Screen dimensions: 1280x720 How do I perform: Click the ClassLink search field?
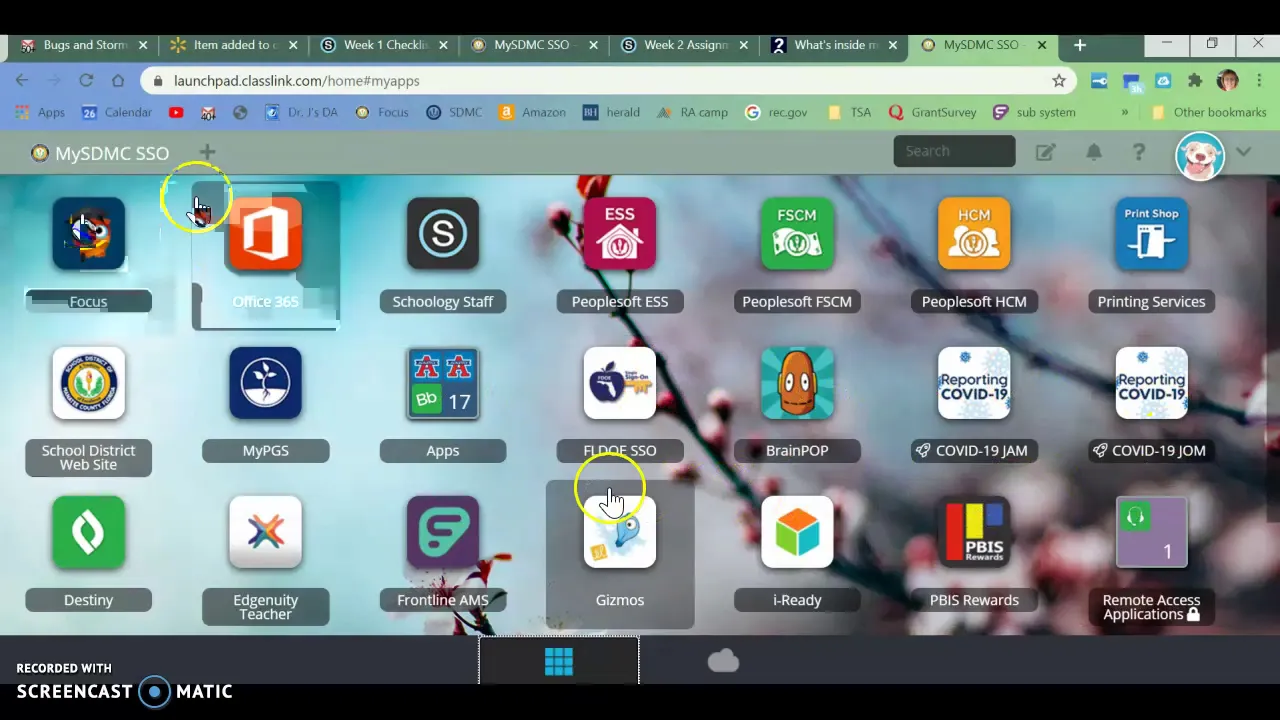point(954,151)
